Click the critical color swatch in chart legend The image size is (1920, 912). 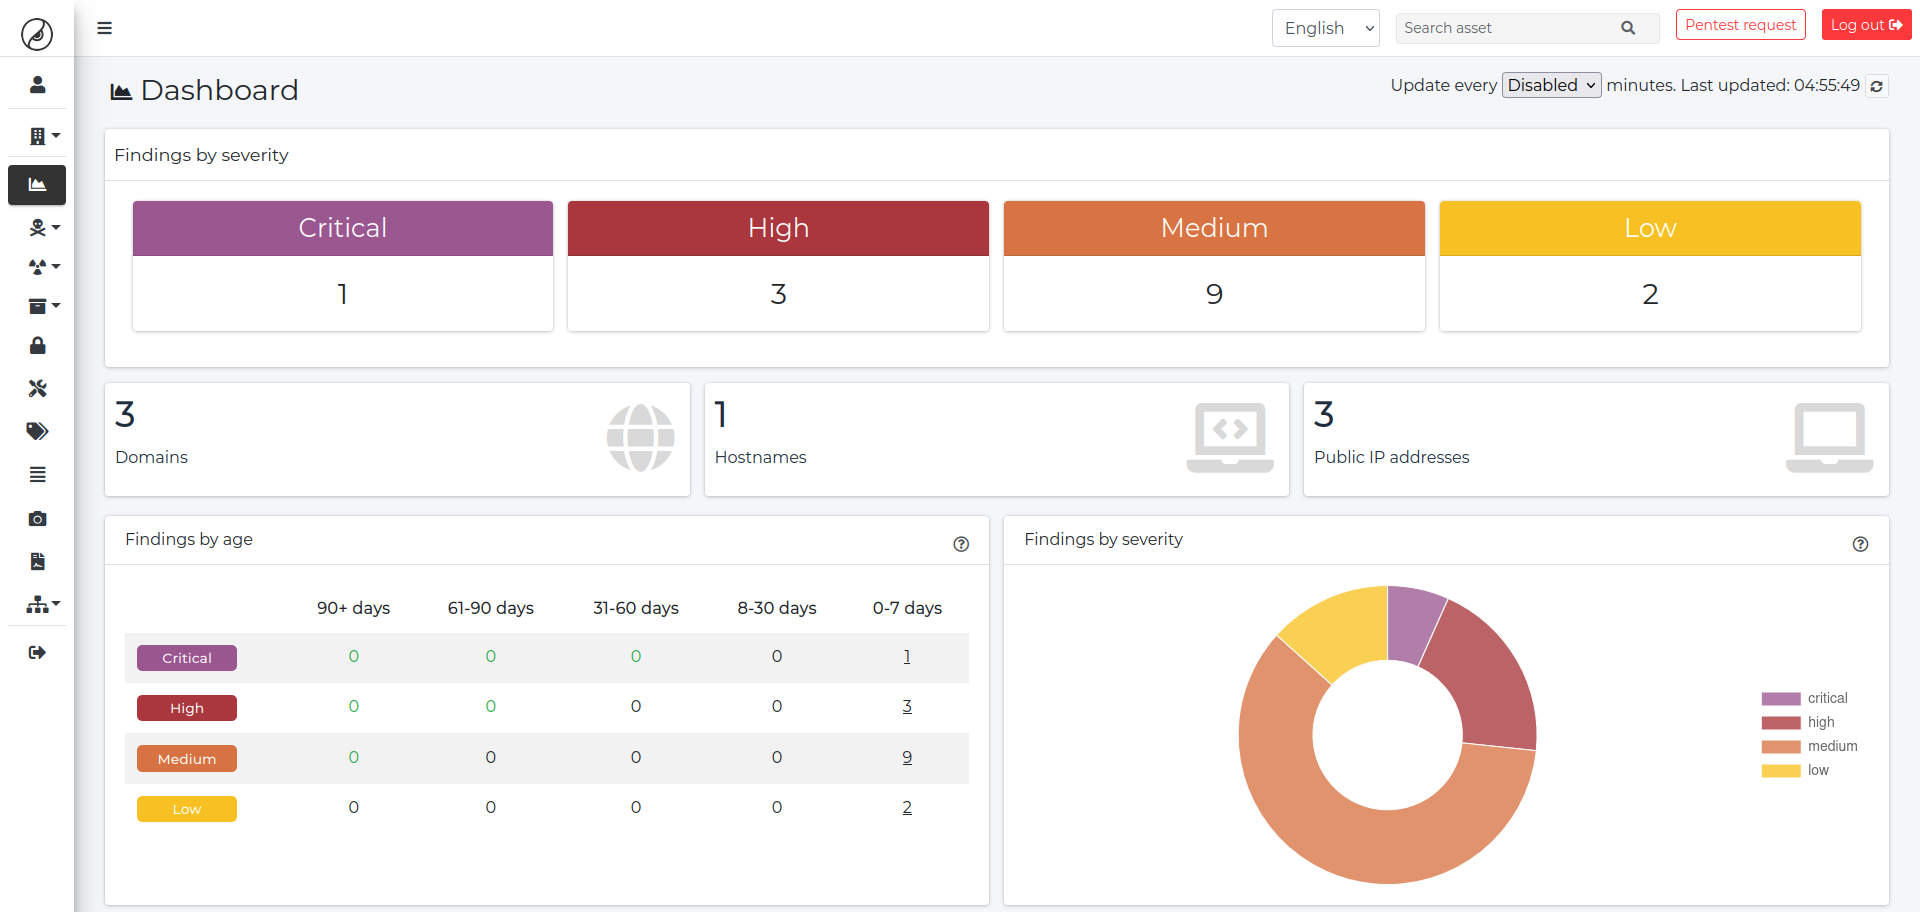(1780, 697)
